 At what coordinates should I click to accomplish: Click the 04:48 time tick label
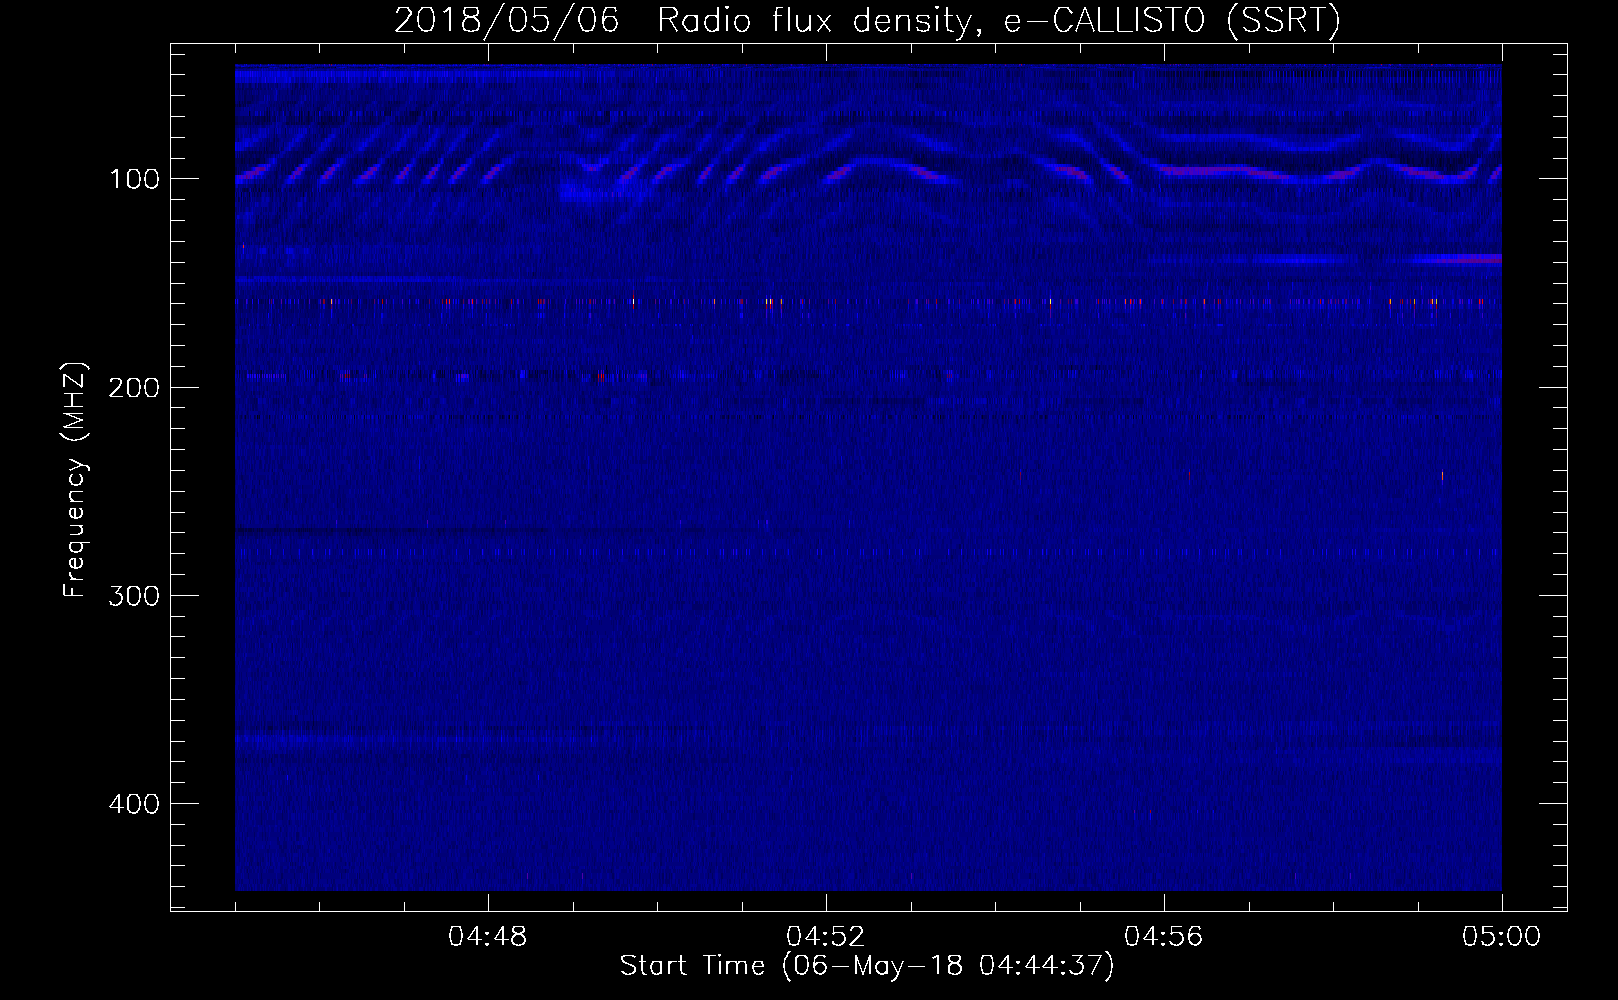(488, 937)
